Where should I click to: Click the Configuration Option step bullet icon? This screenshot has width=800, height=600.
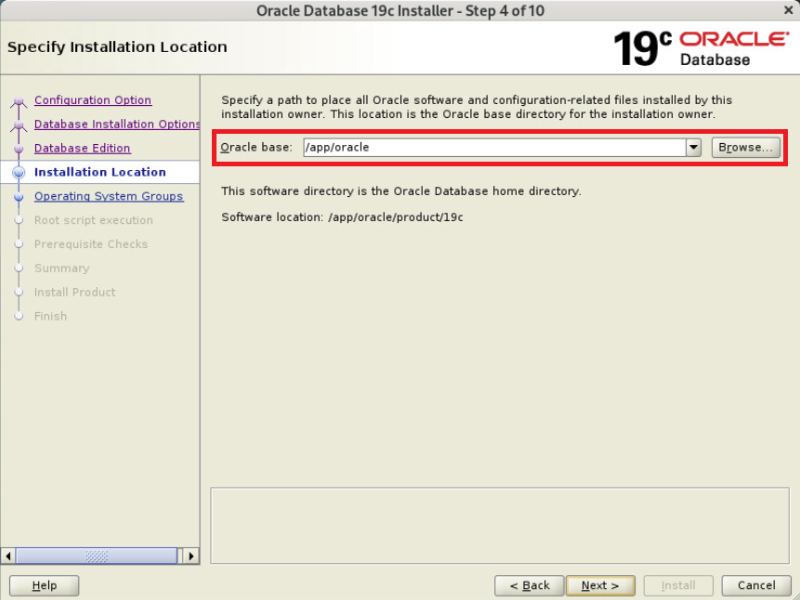[x=19, y=101]
